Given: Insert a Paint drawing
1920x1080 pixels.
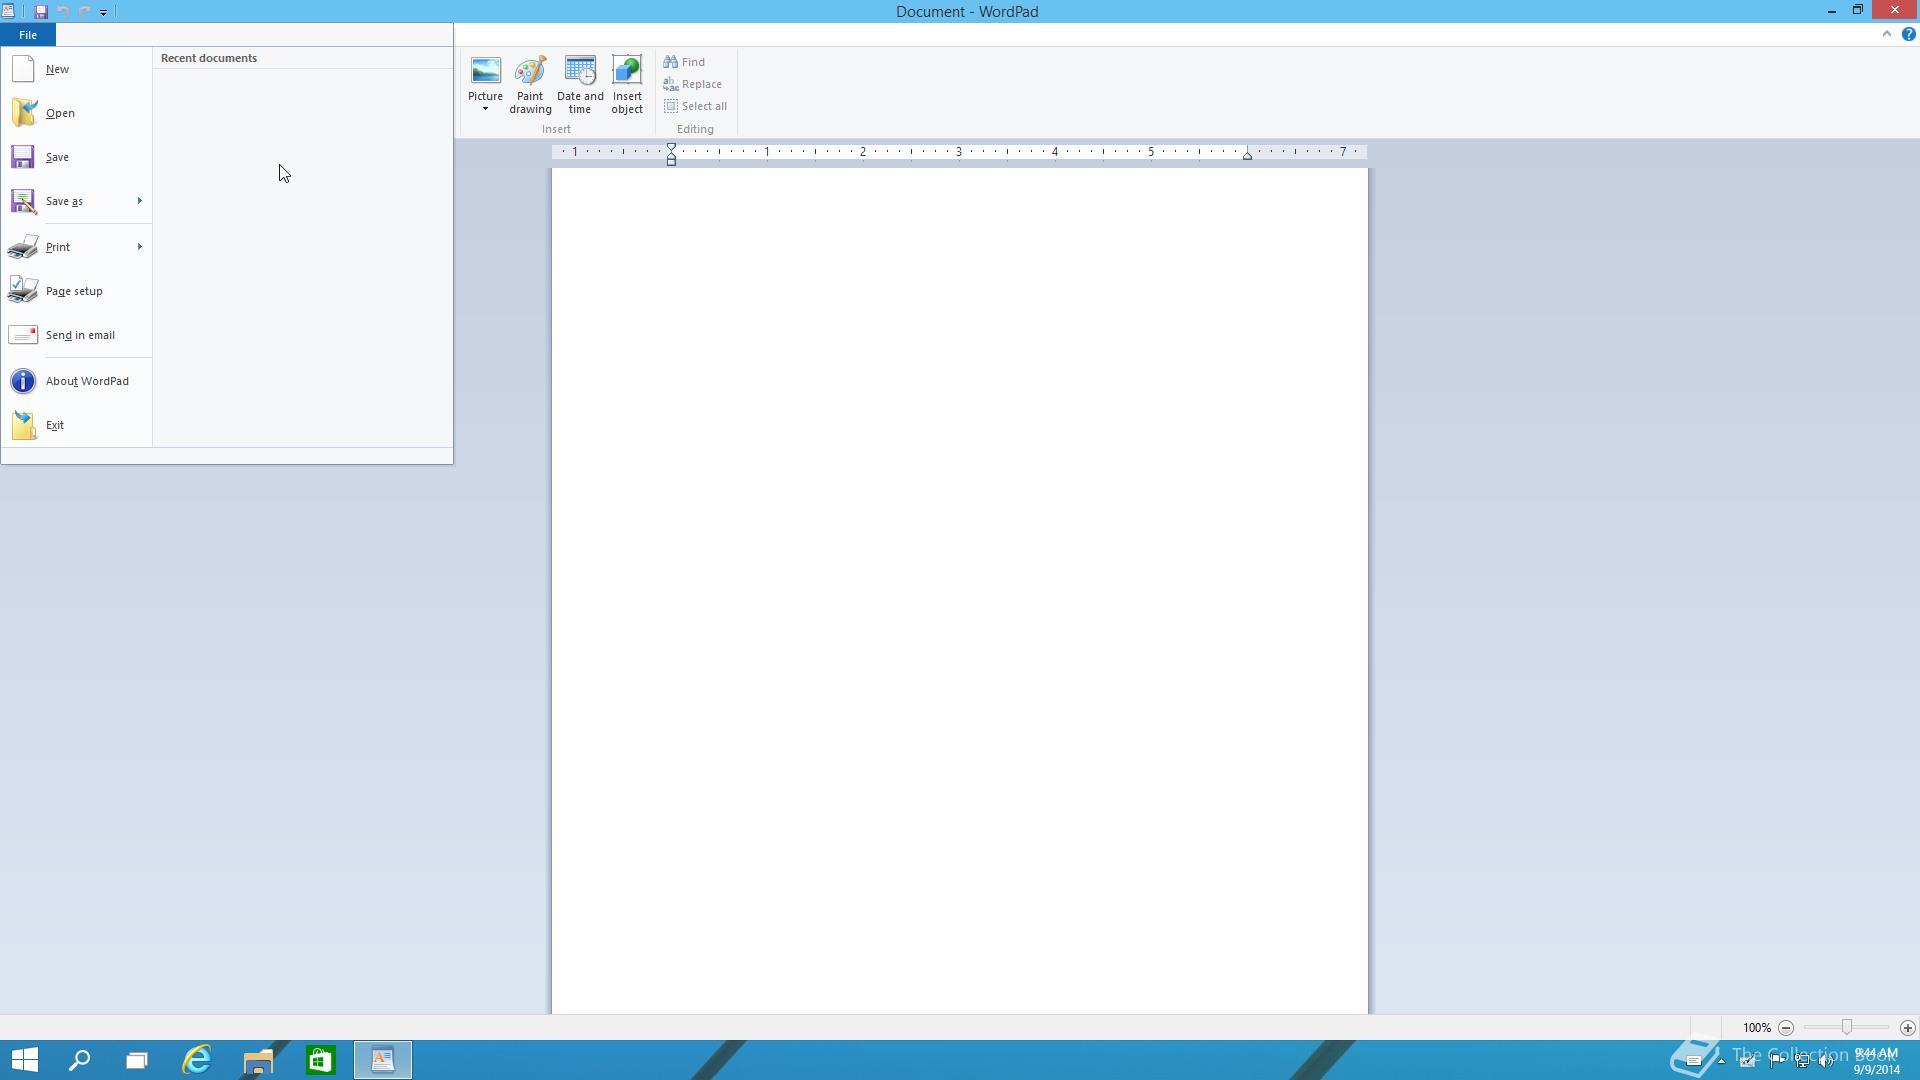Looking at the screenshot, I should (x=530, y=85).
